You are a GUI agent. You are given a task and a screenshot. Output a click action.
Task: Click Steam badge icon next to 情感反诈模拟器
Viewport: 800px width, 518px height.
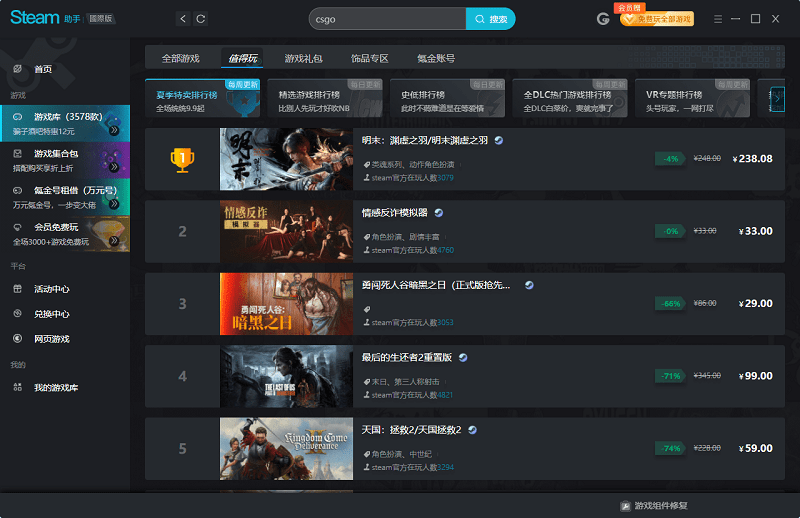coord(438,213)
